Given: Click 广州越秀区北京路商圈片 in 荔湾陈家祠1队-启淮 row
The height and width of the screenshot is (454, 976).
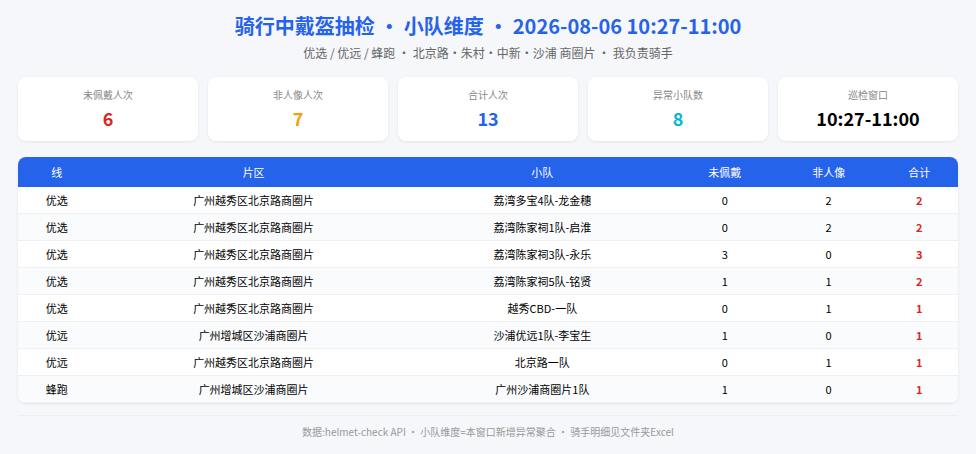Looking at the screenshot, I should [253, 228].
